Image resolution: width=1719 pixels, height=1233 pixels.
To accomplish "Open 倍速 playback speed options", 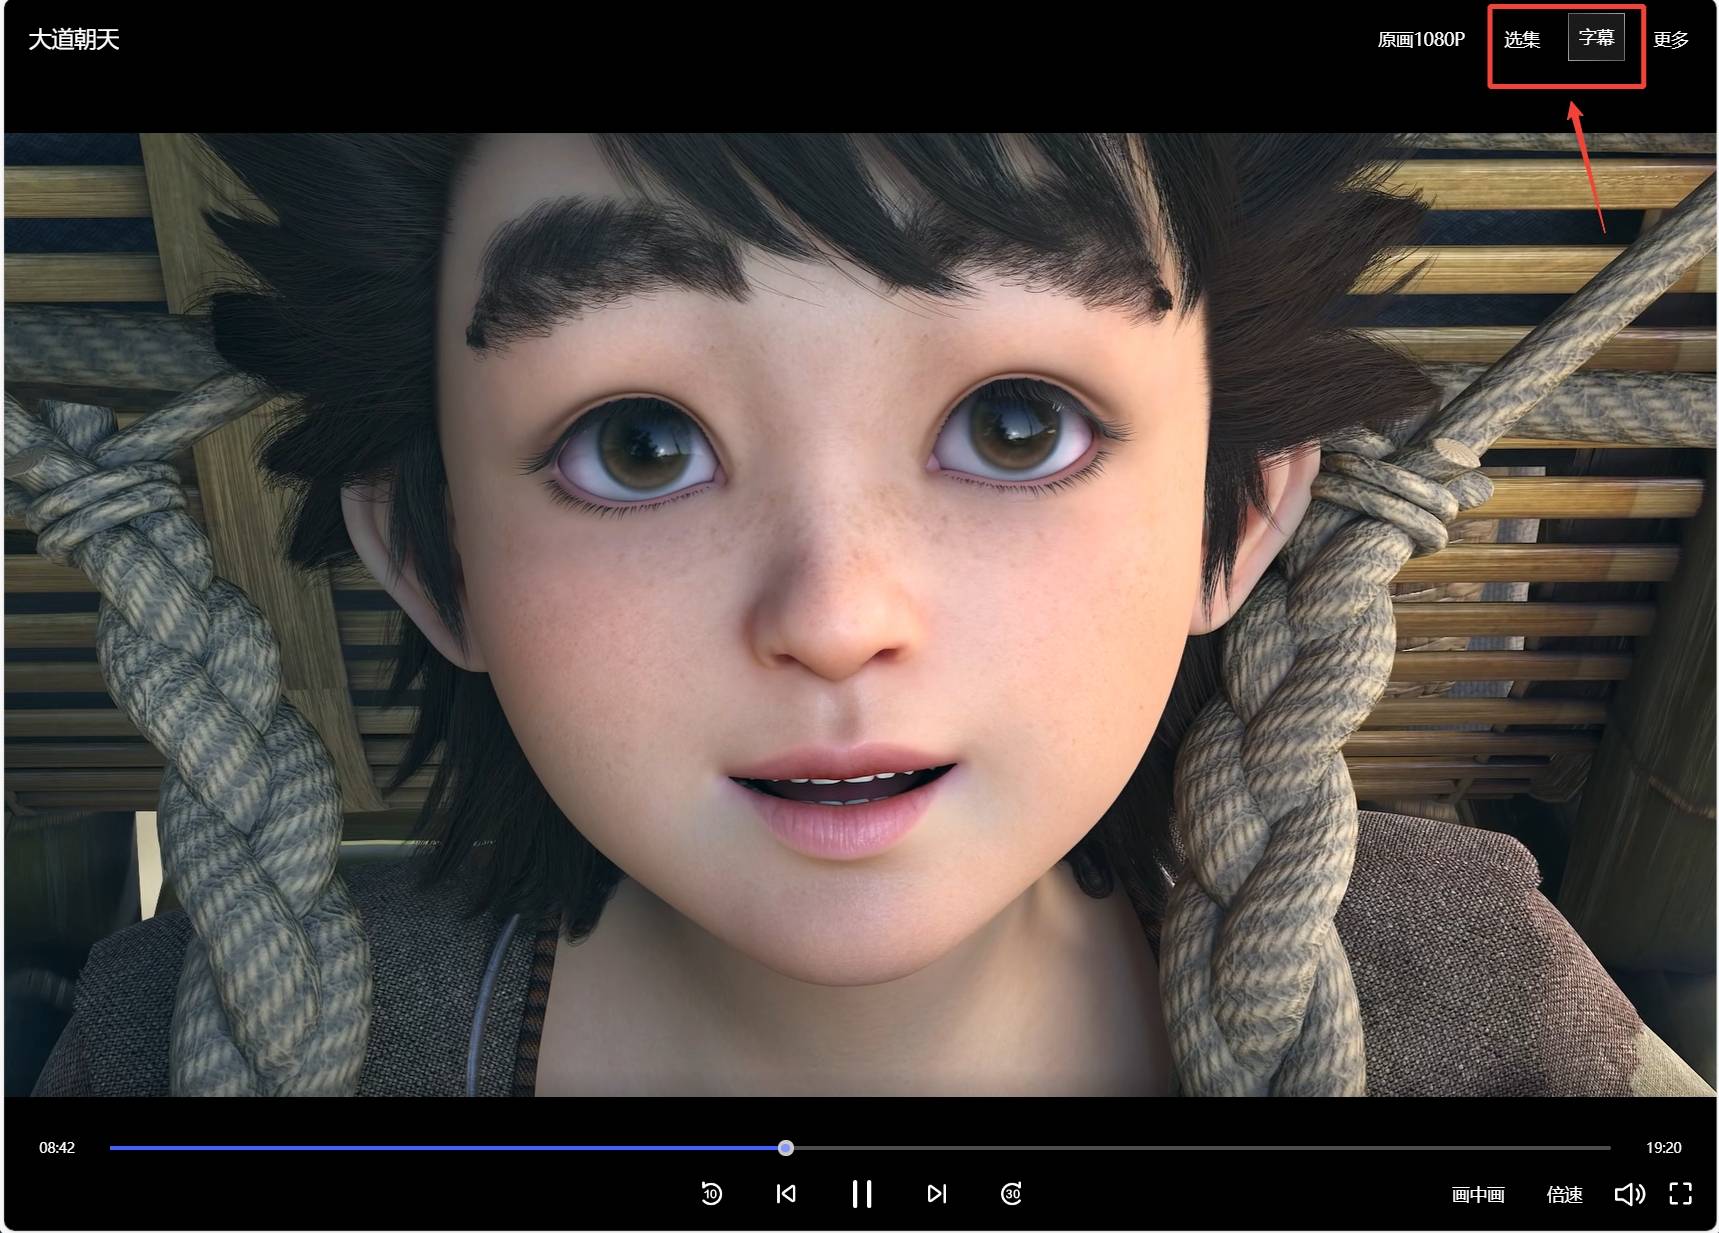I will tap(1565, 1195).
